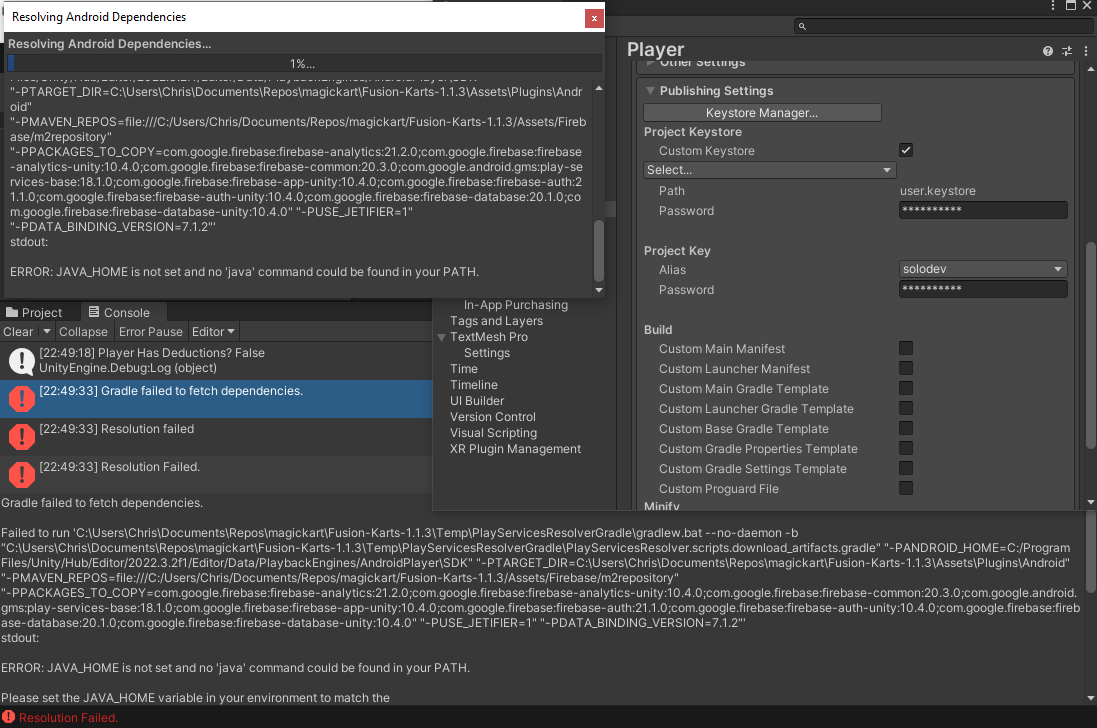Select the 'Resolution failed' log entry
This screenshot has height=728, width=1097.
(x=216, y=436)
